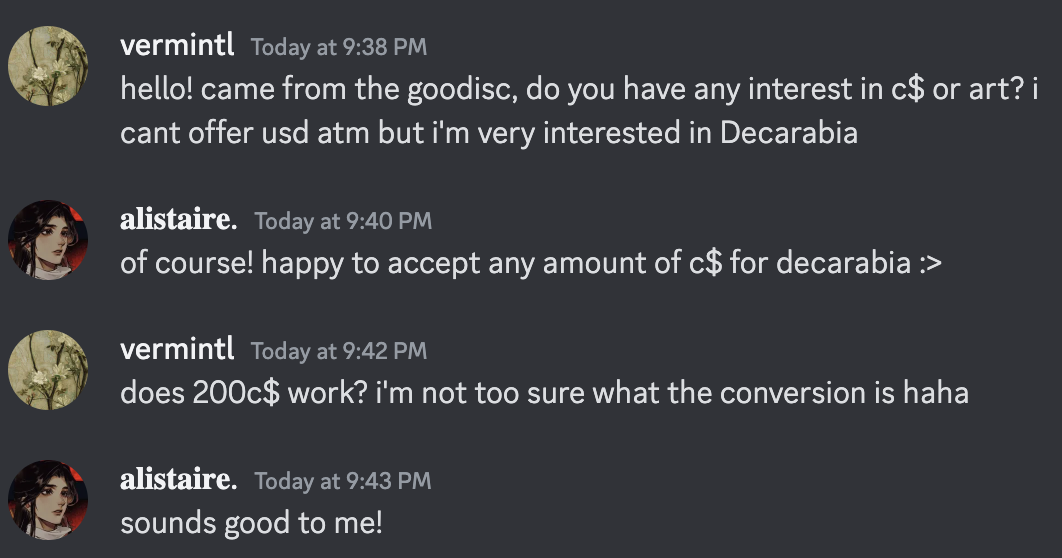Click alistaire's avatar on the 9:40 PM message
Viewport: 1062px width, 558px height.
point(48,240)
